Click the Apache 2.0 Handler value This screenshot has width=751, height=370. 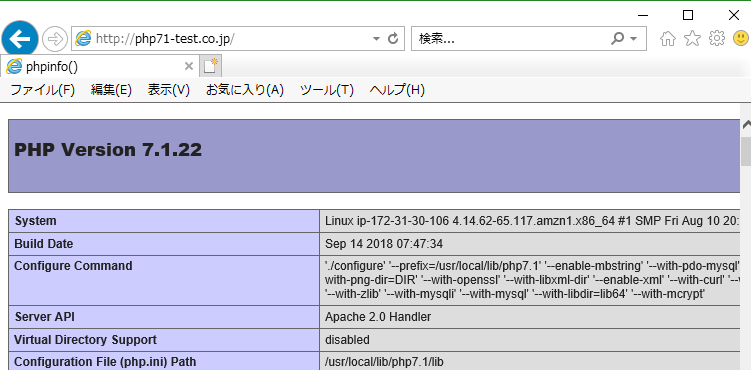378,317
